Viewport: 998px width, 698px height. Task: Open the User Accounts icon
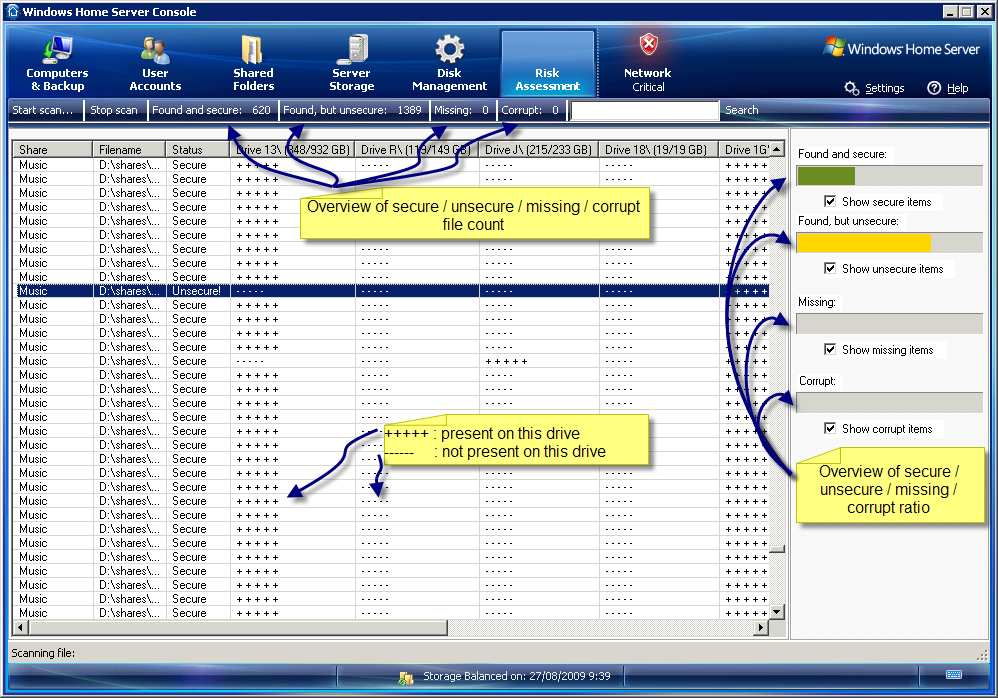click(155, 50)
